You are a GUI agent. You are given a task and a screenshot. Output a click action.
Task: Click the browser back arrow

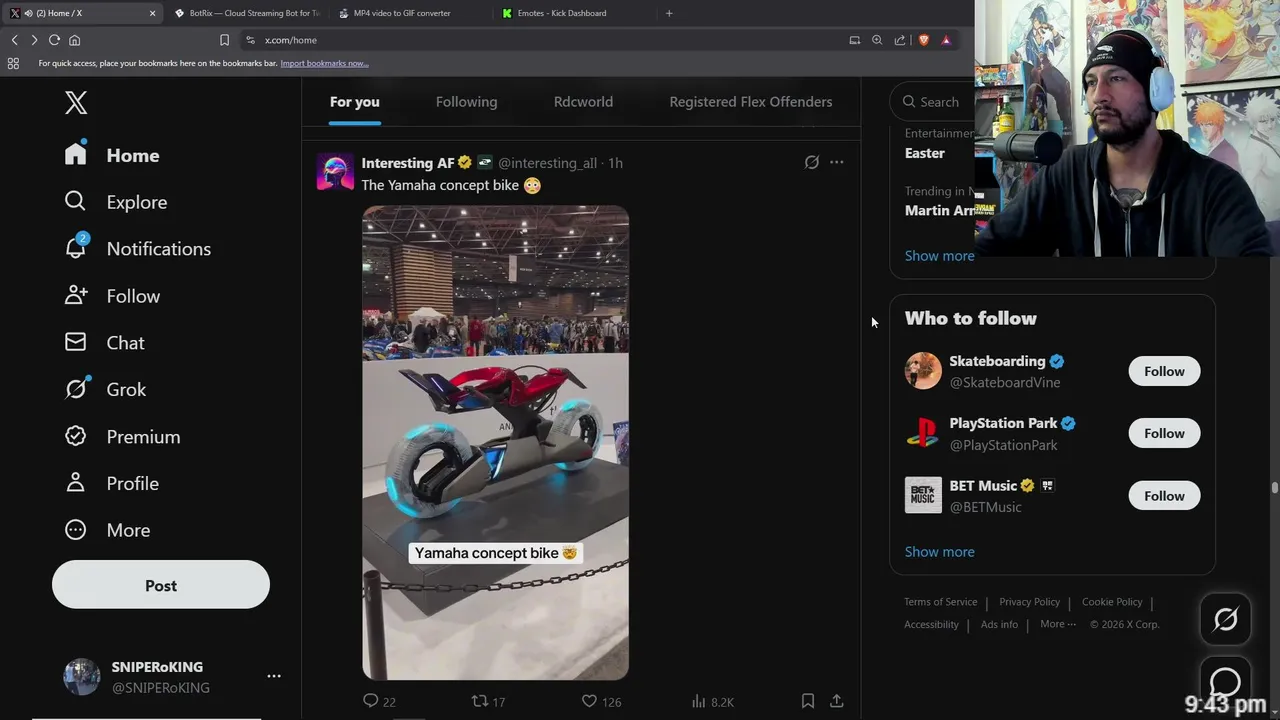click(x=14, y=40)
